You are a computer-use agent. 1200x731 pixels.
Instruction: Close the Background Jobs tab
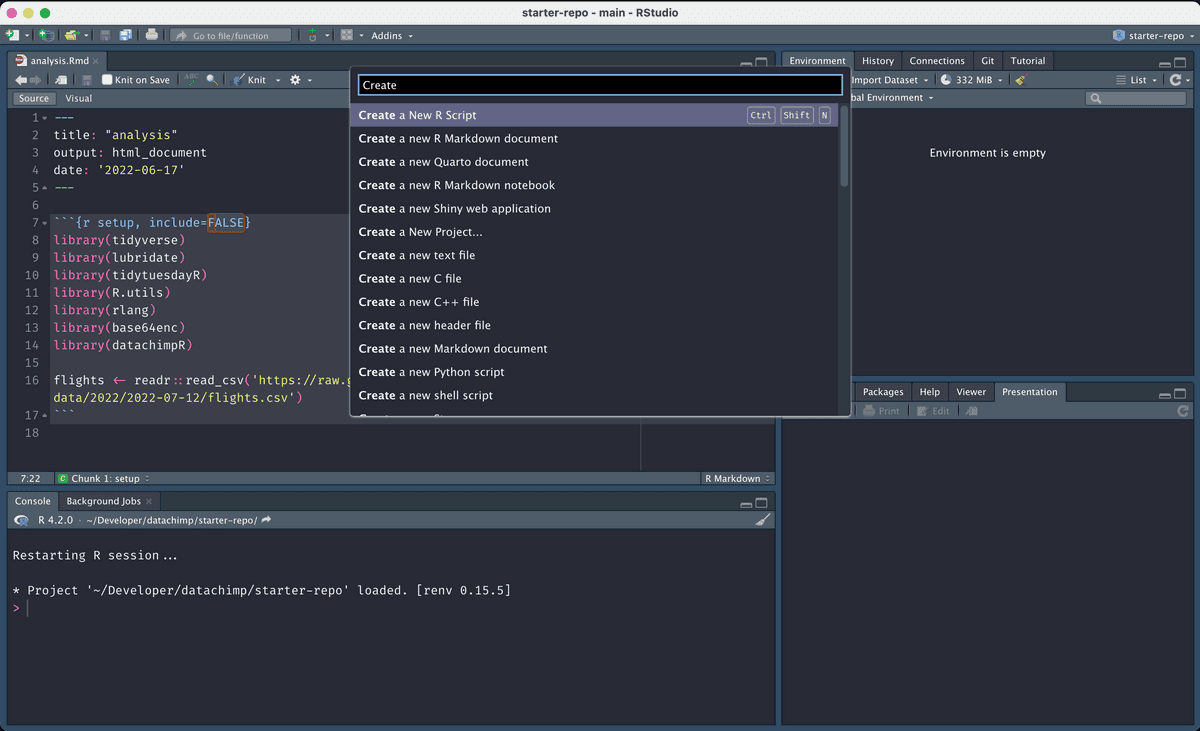point(149,502)
